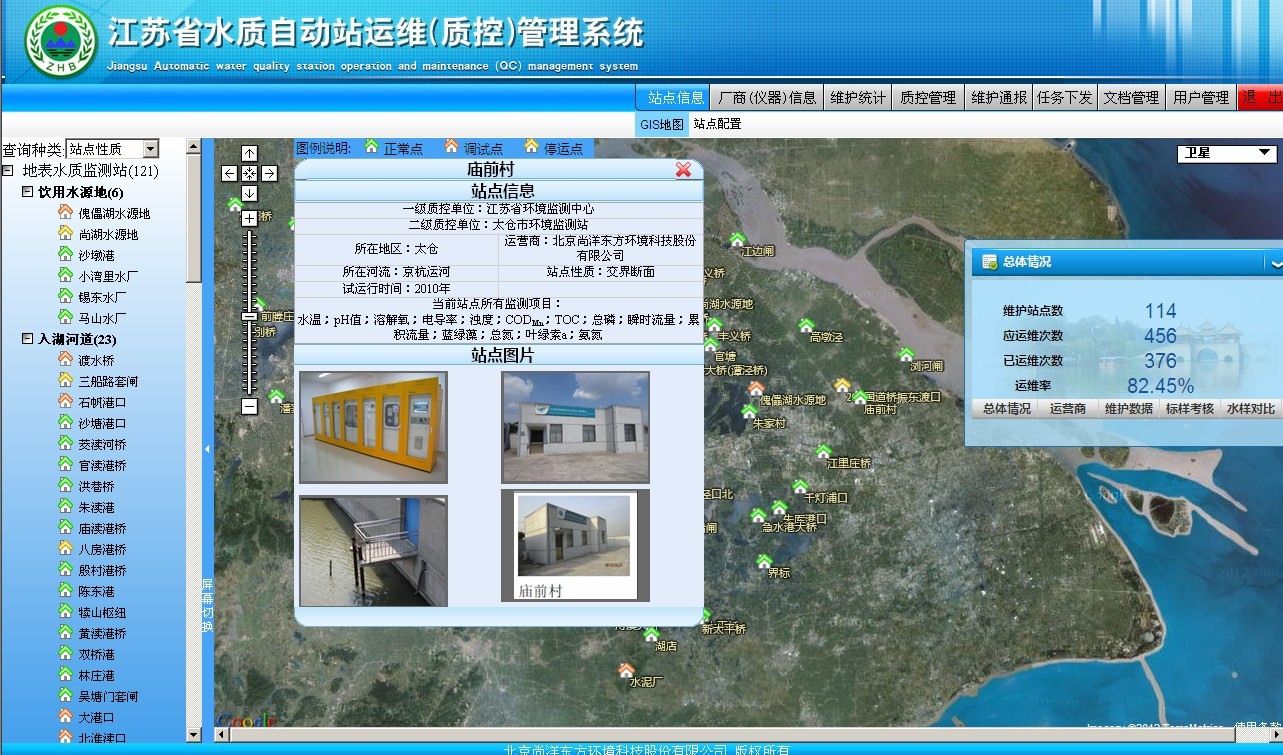Collapse the 总体情况 panel with chevron
Screen dimensions: 1283x755
click(1275, 263)
